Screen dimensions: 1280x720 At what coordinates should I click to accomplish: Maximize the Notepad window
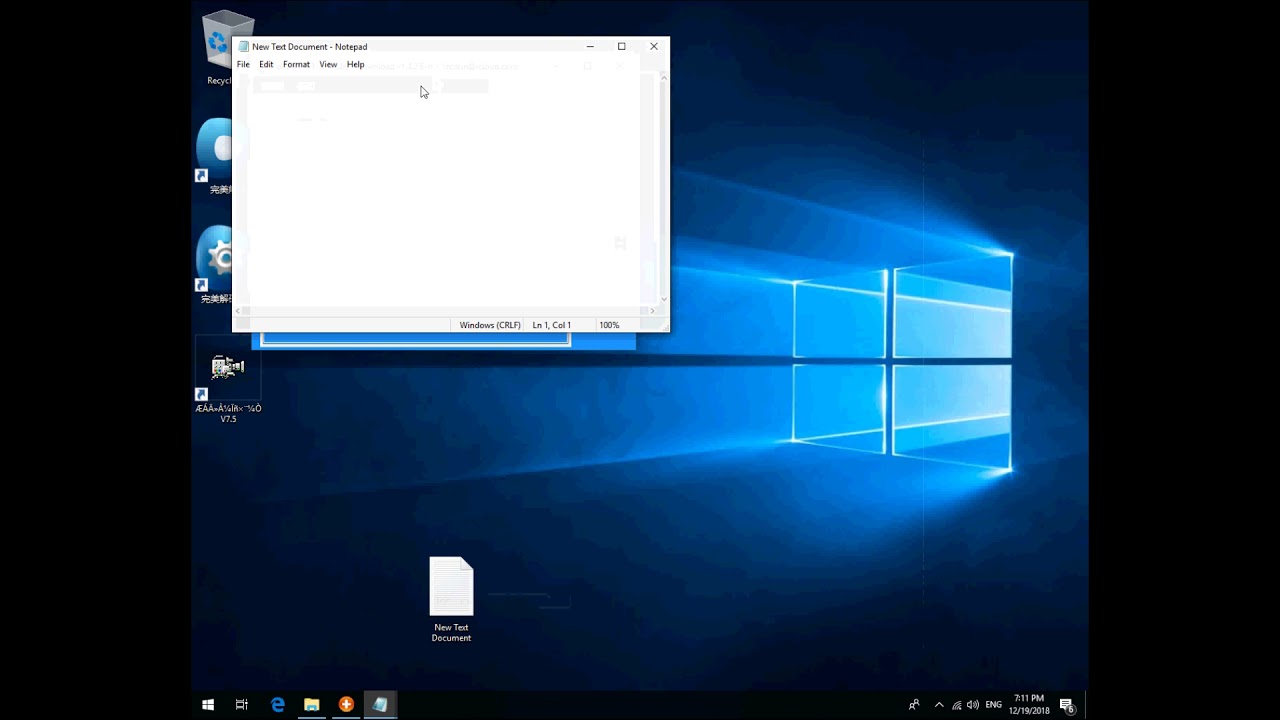(x=622, y=46)
